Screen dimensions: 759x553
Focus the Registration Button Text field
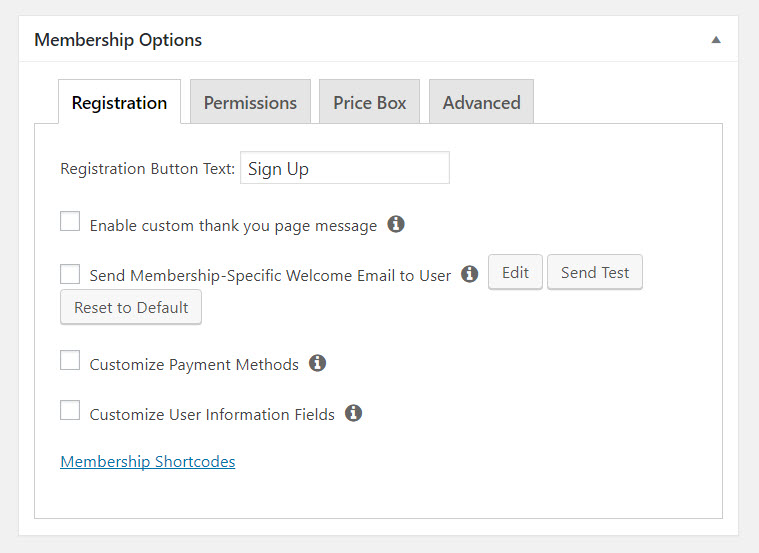345,168
